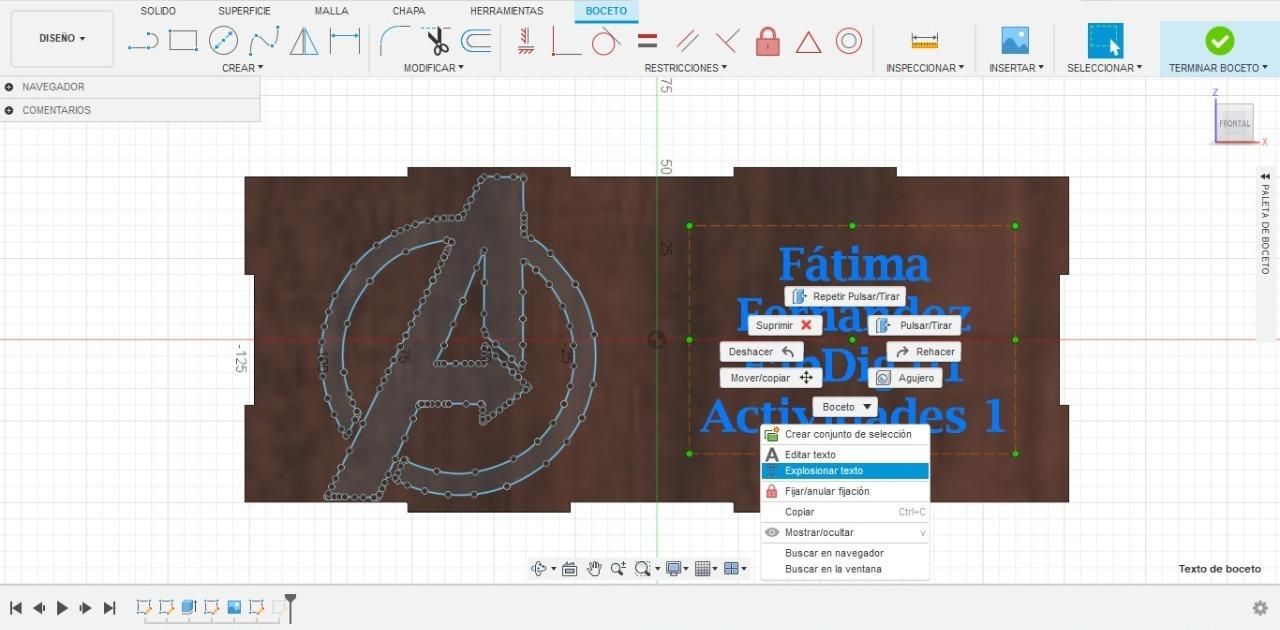
Task: Switch to the CHAPA tab
Action: 408,11
